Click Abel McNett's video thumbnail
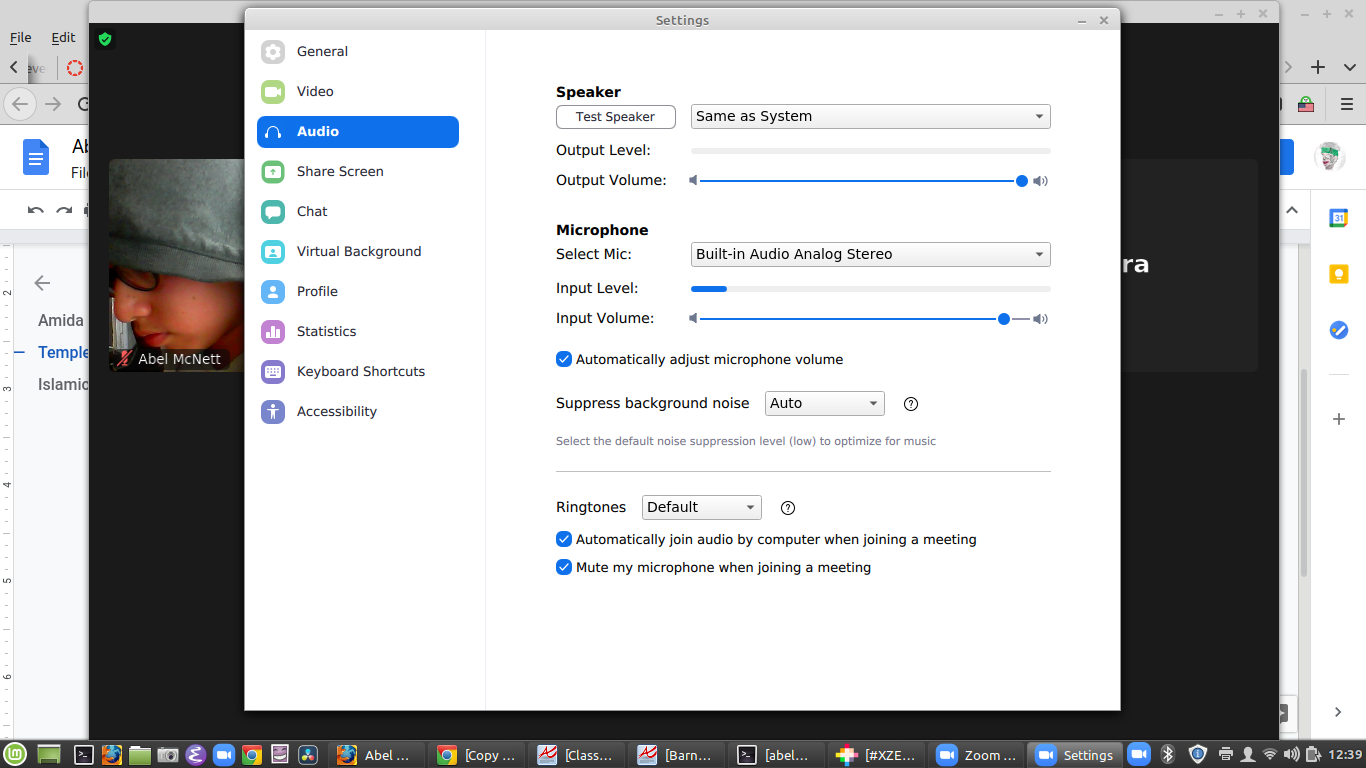1366x768 pixels. [x=177, y=265]
